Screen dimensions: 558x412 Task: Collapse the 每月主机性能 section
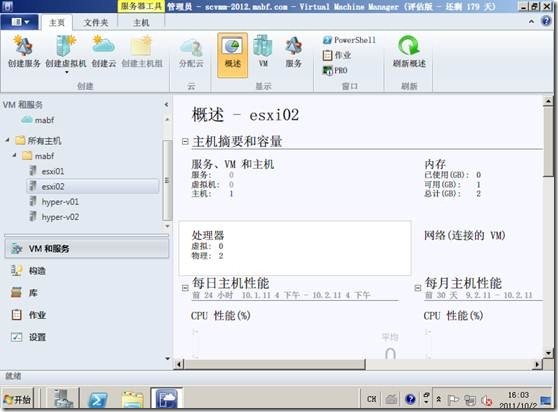tap(418, 288)
